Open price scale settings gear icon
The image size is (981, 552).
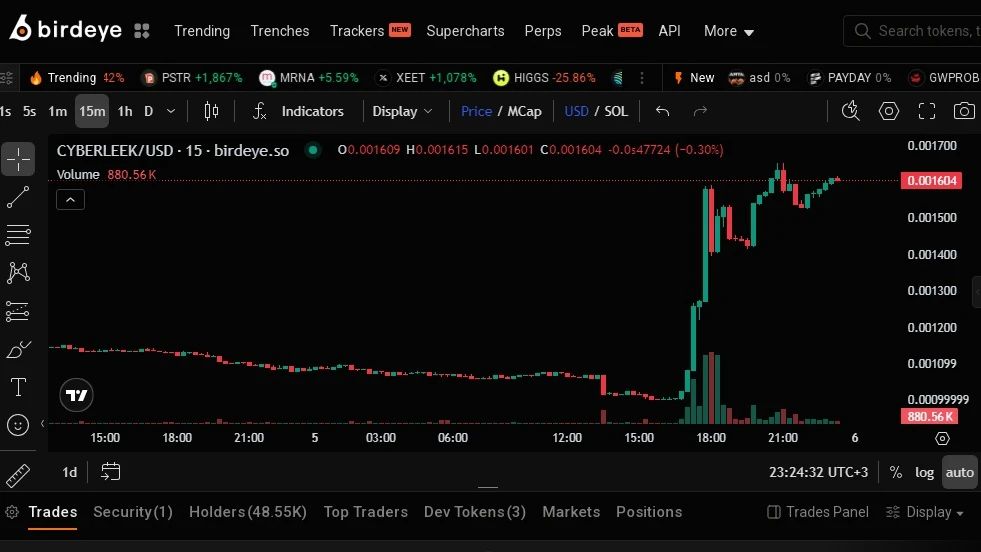tap(942, 439)
